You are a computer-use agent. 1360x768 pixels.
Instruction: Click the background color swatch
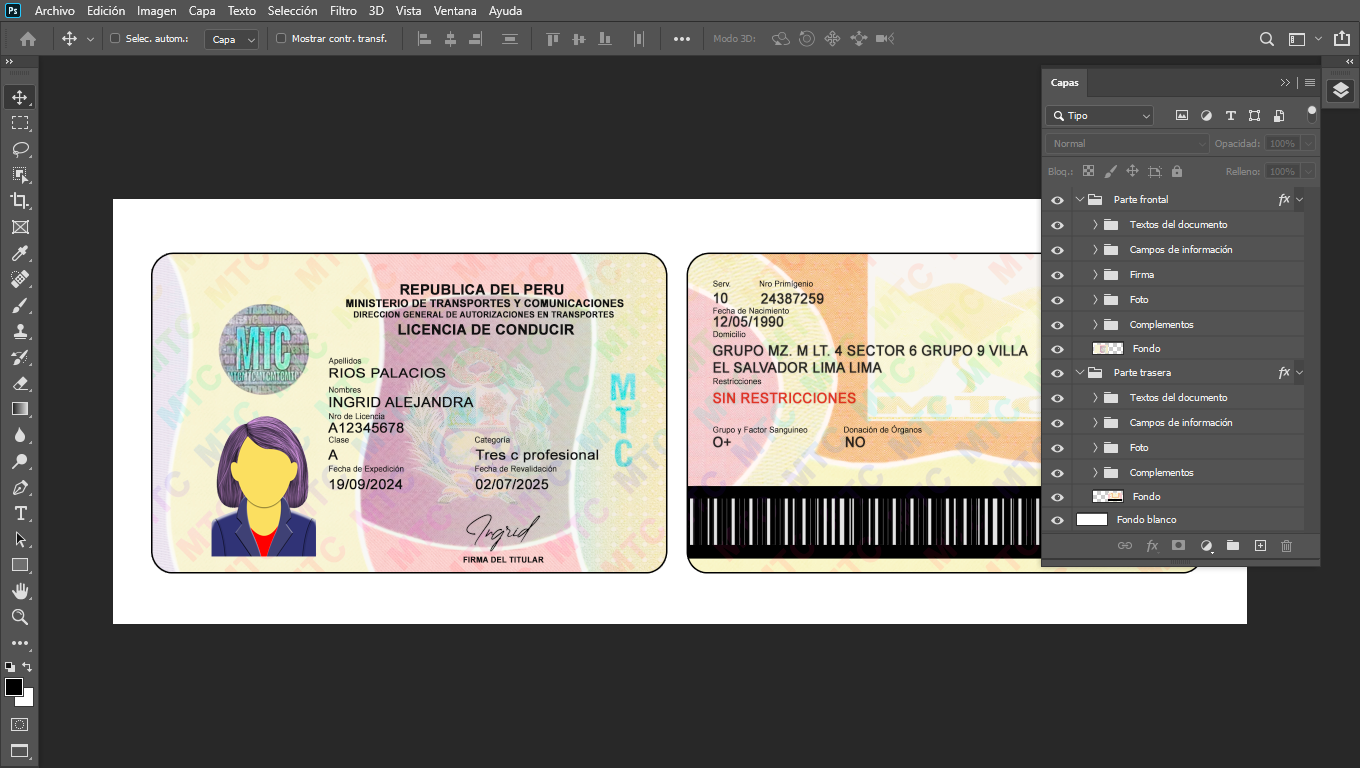27,699
